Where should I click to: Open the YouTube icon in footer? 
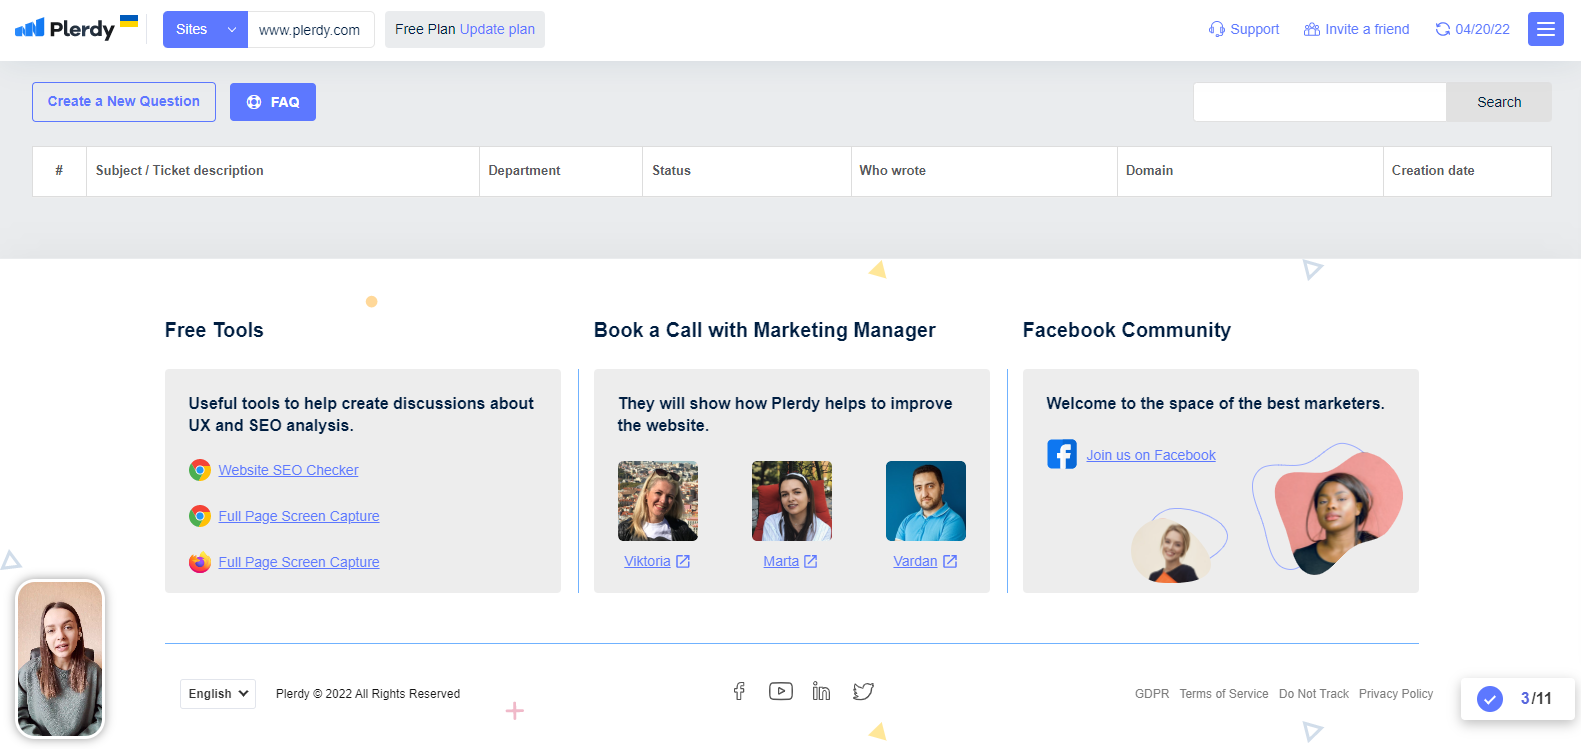(x=780, y=691)
